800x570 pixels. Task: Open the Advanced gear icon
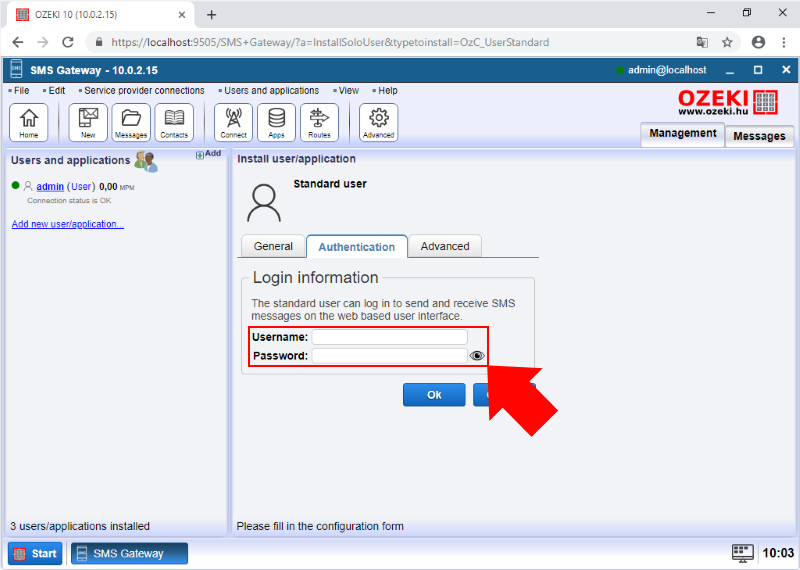[379, 122]
